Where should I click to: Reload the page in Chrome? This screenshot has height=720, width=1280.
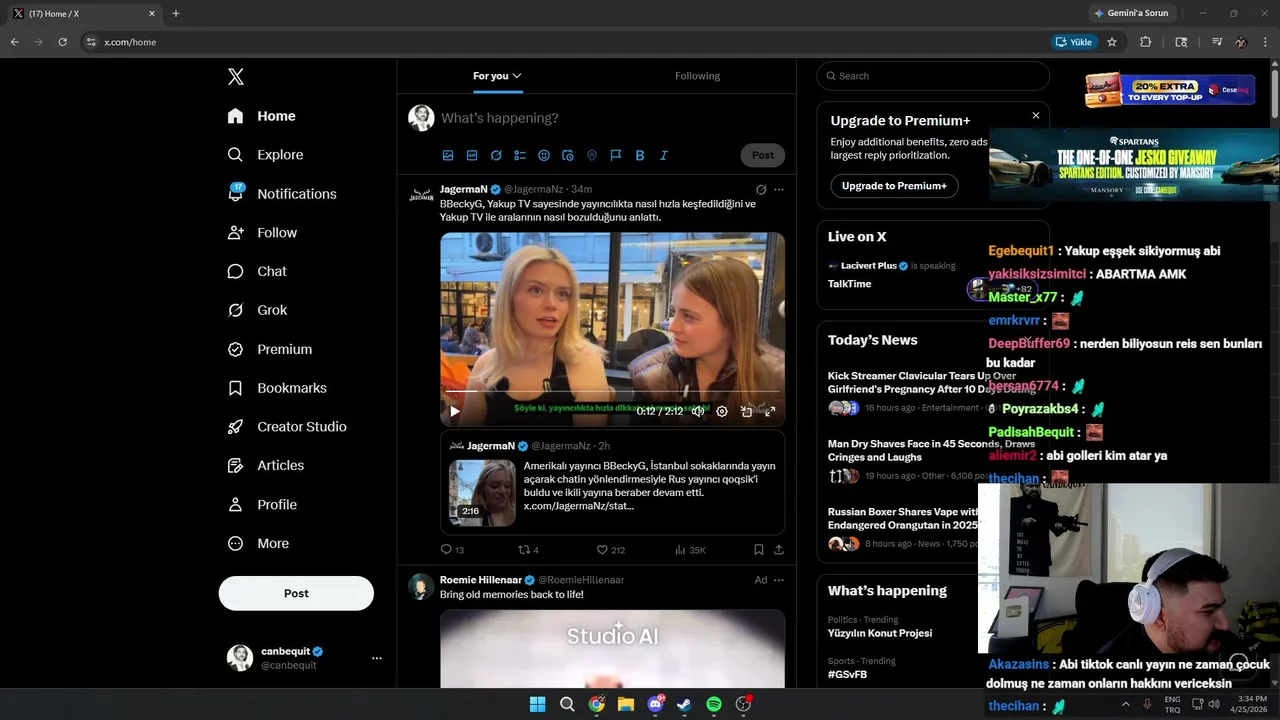pyautogui.click(x=62, y=42)
